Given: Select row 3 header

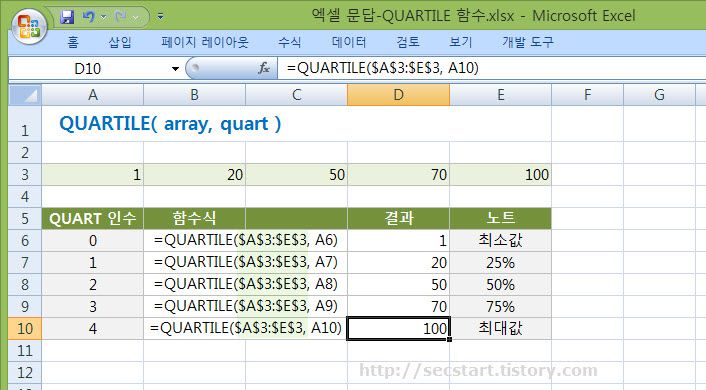Looking at the screenshot, I should pyautogui.click(x=25, y=175).
